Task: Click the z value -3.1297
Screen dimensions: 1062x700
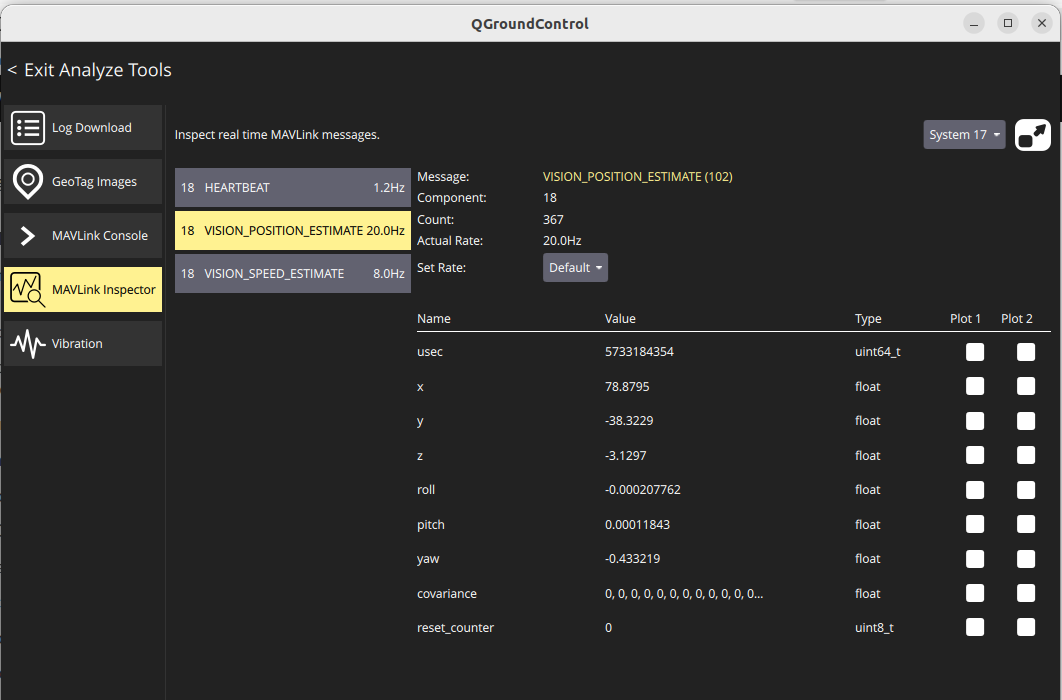Action: 626,456
